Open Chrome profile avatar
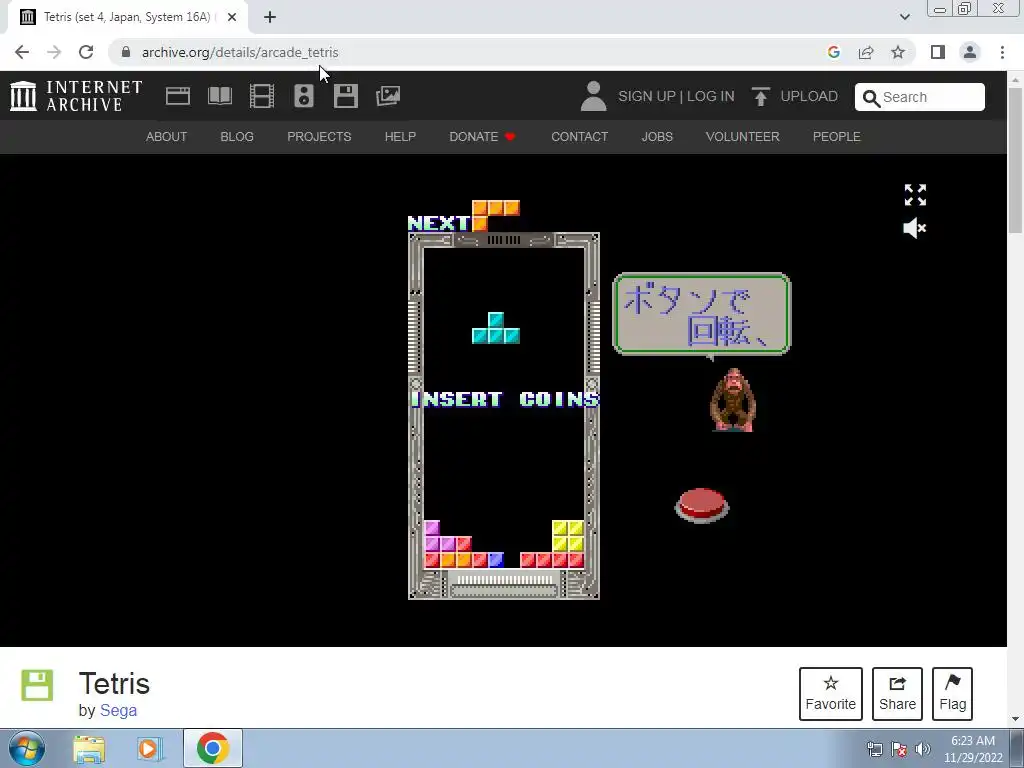 point(970,52)
